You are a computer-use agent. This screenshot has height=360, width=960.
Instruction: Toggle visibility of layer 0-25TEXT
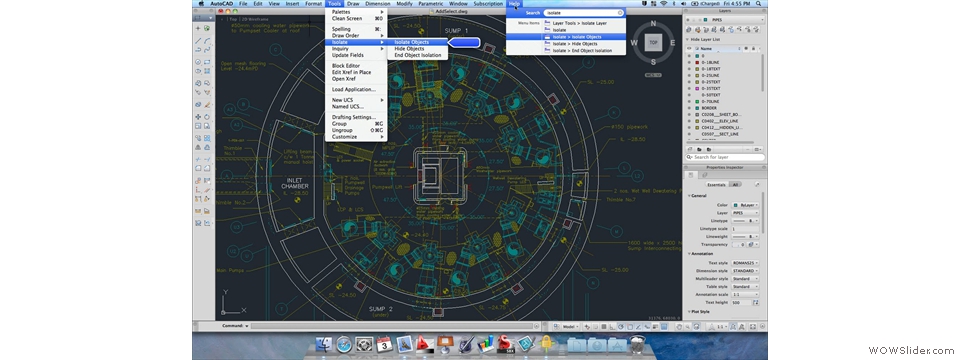tap(689, 81)
